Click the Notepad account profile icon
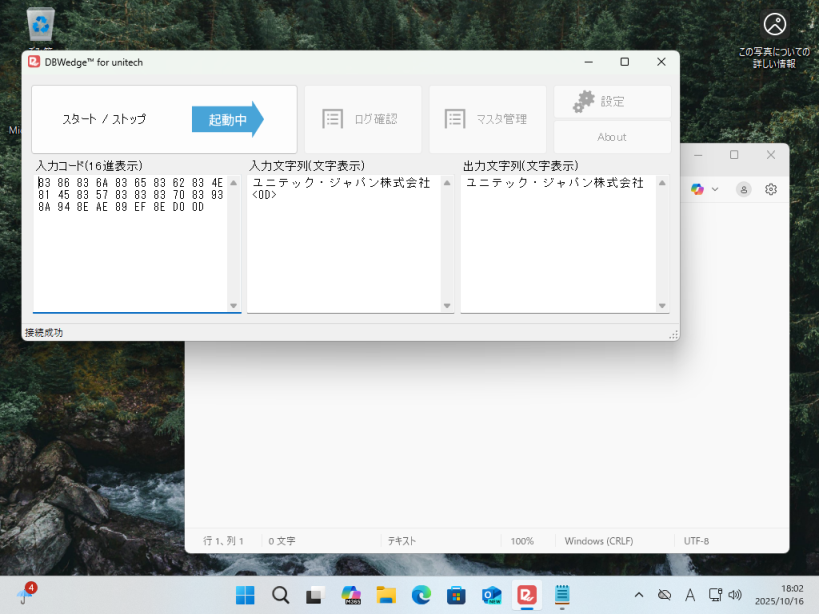The width and height of the screenshot is (819, 614). pyautogui.click(x=743, y=189)
